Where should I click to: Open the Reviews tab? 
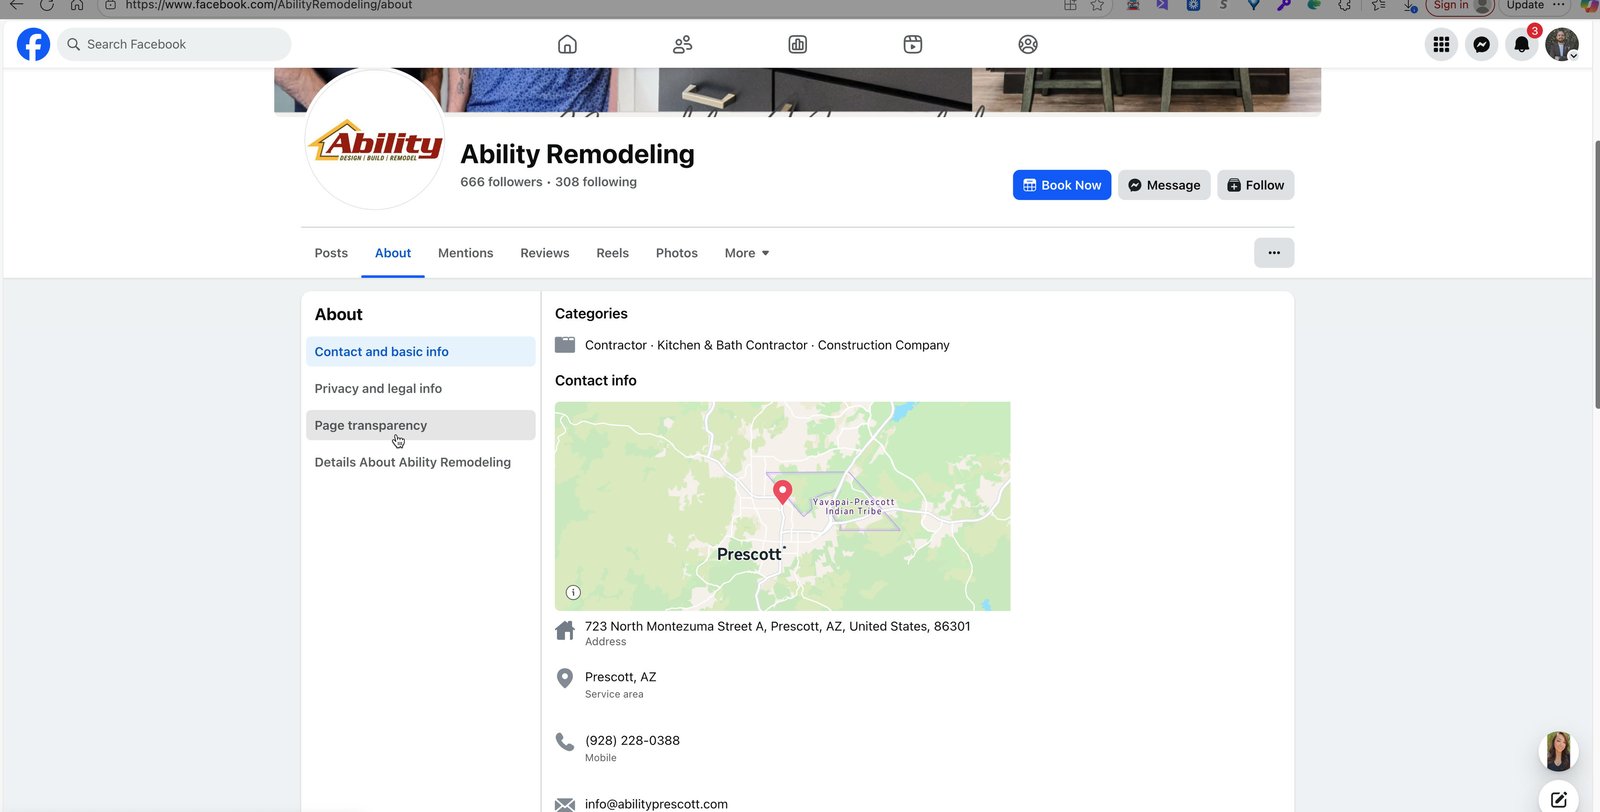(545, 253)
